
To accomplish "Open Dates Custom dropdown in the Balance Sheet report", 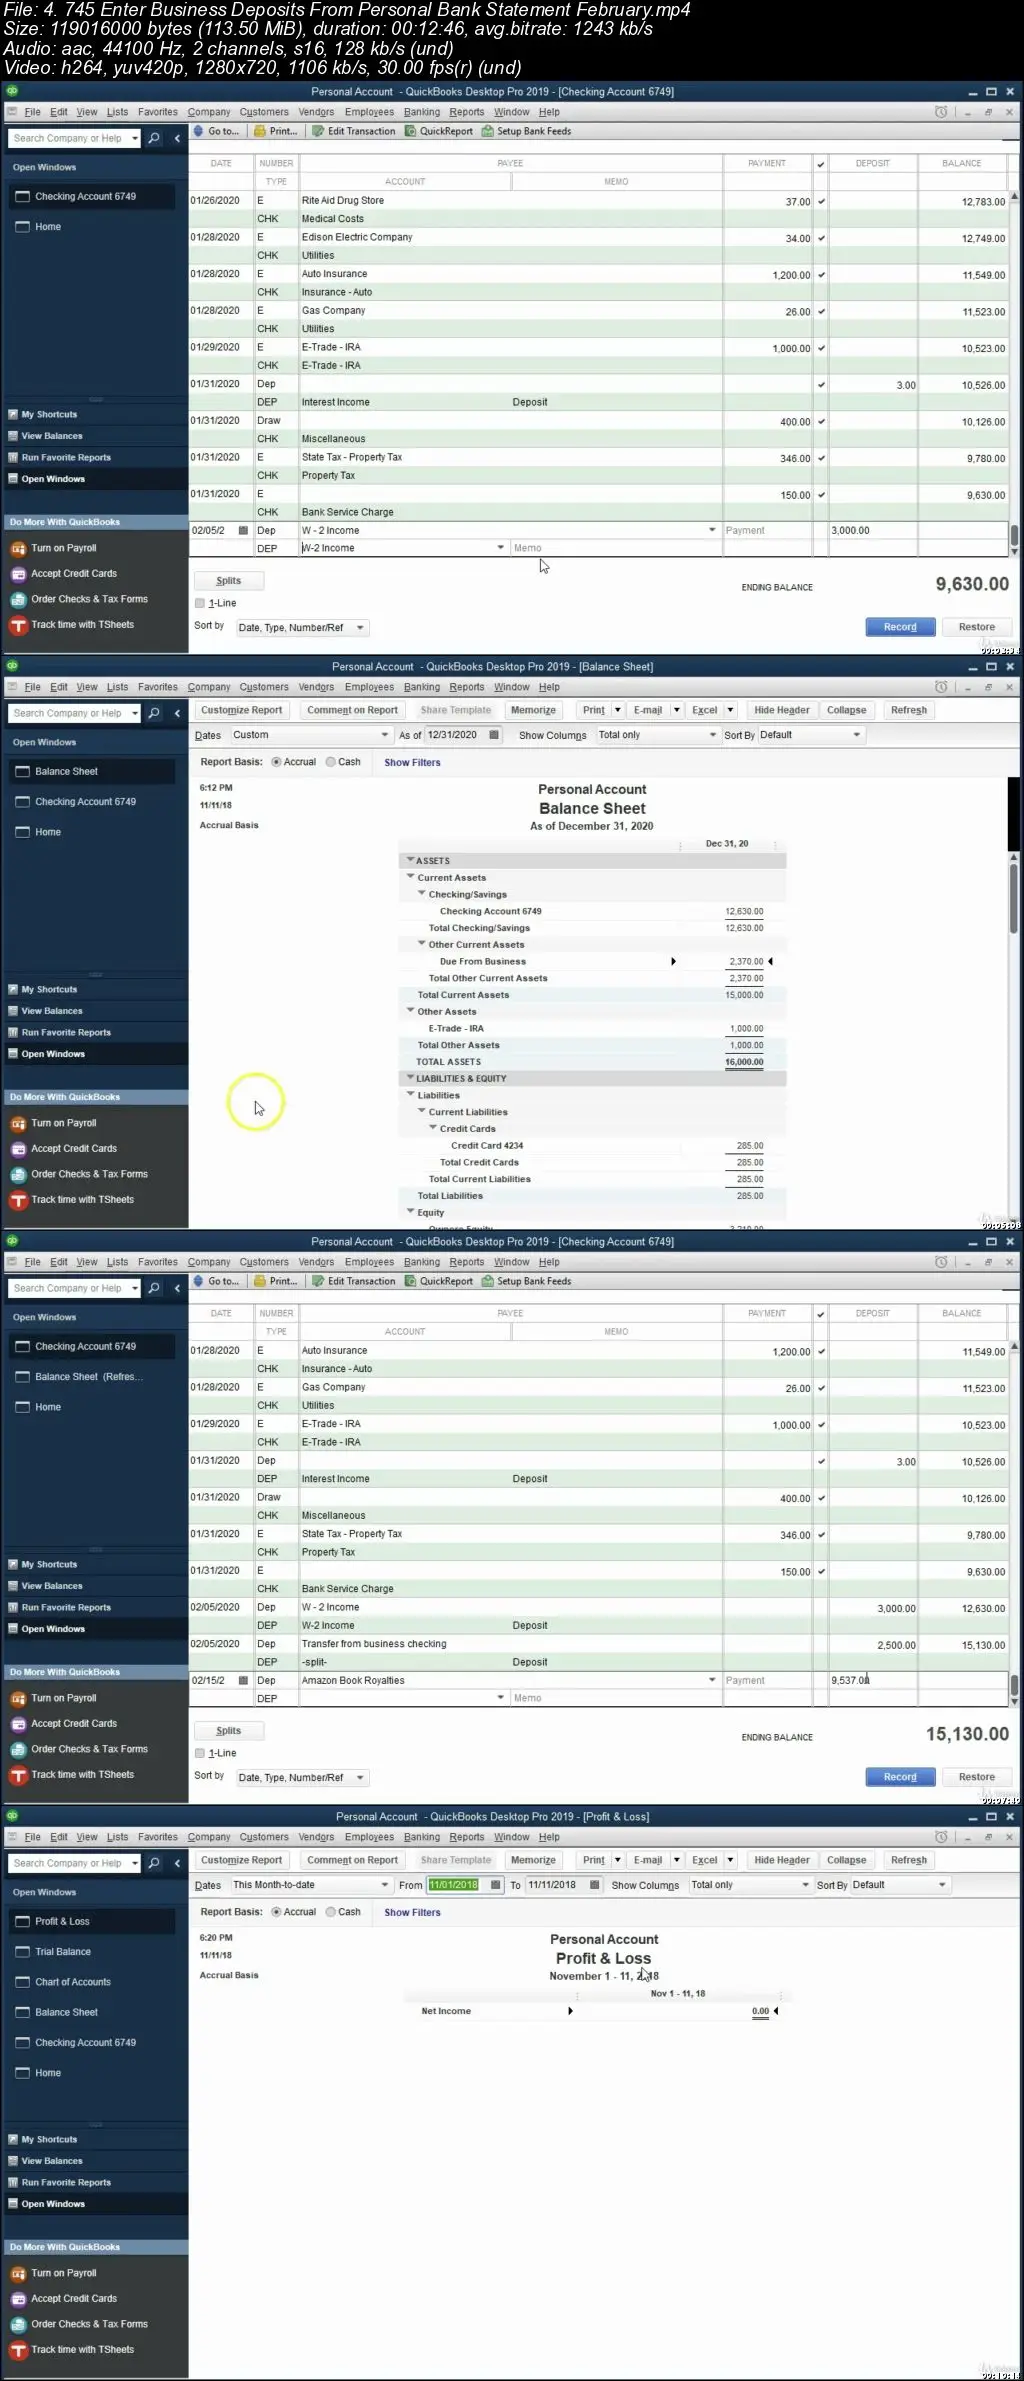I will click(311, 735).
